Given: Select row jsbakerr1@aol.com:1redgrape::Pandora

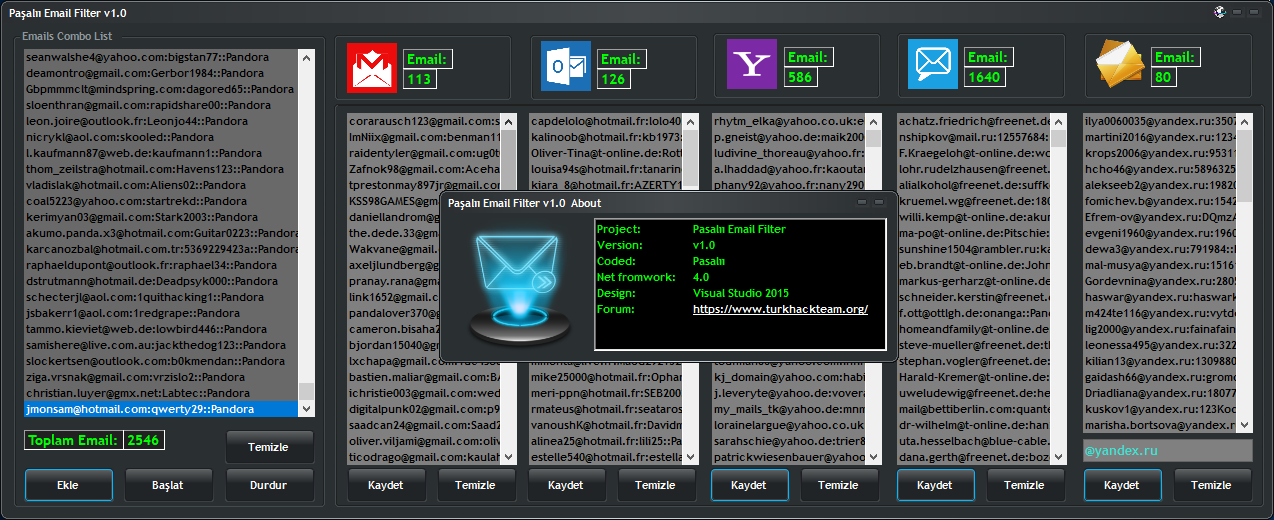Looking at the screenshot, I should [162, 313].
